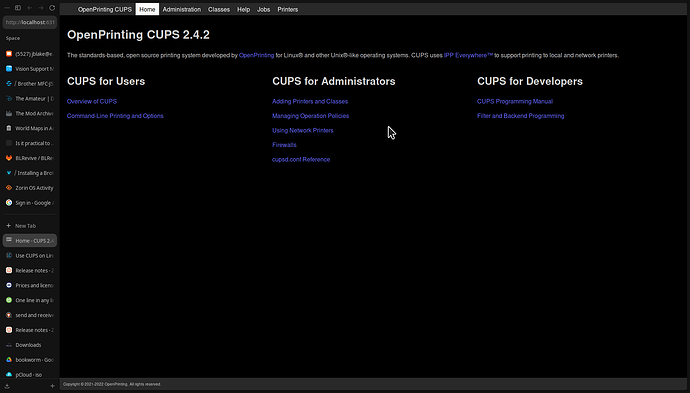The width and height of the screenshot is (690, 393).
Task: Follow the IPP Everywhere link
Action: click(468, 55)
